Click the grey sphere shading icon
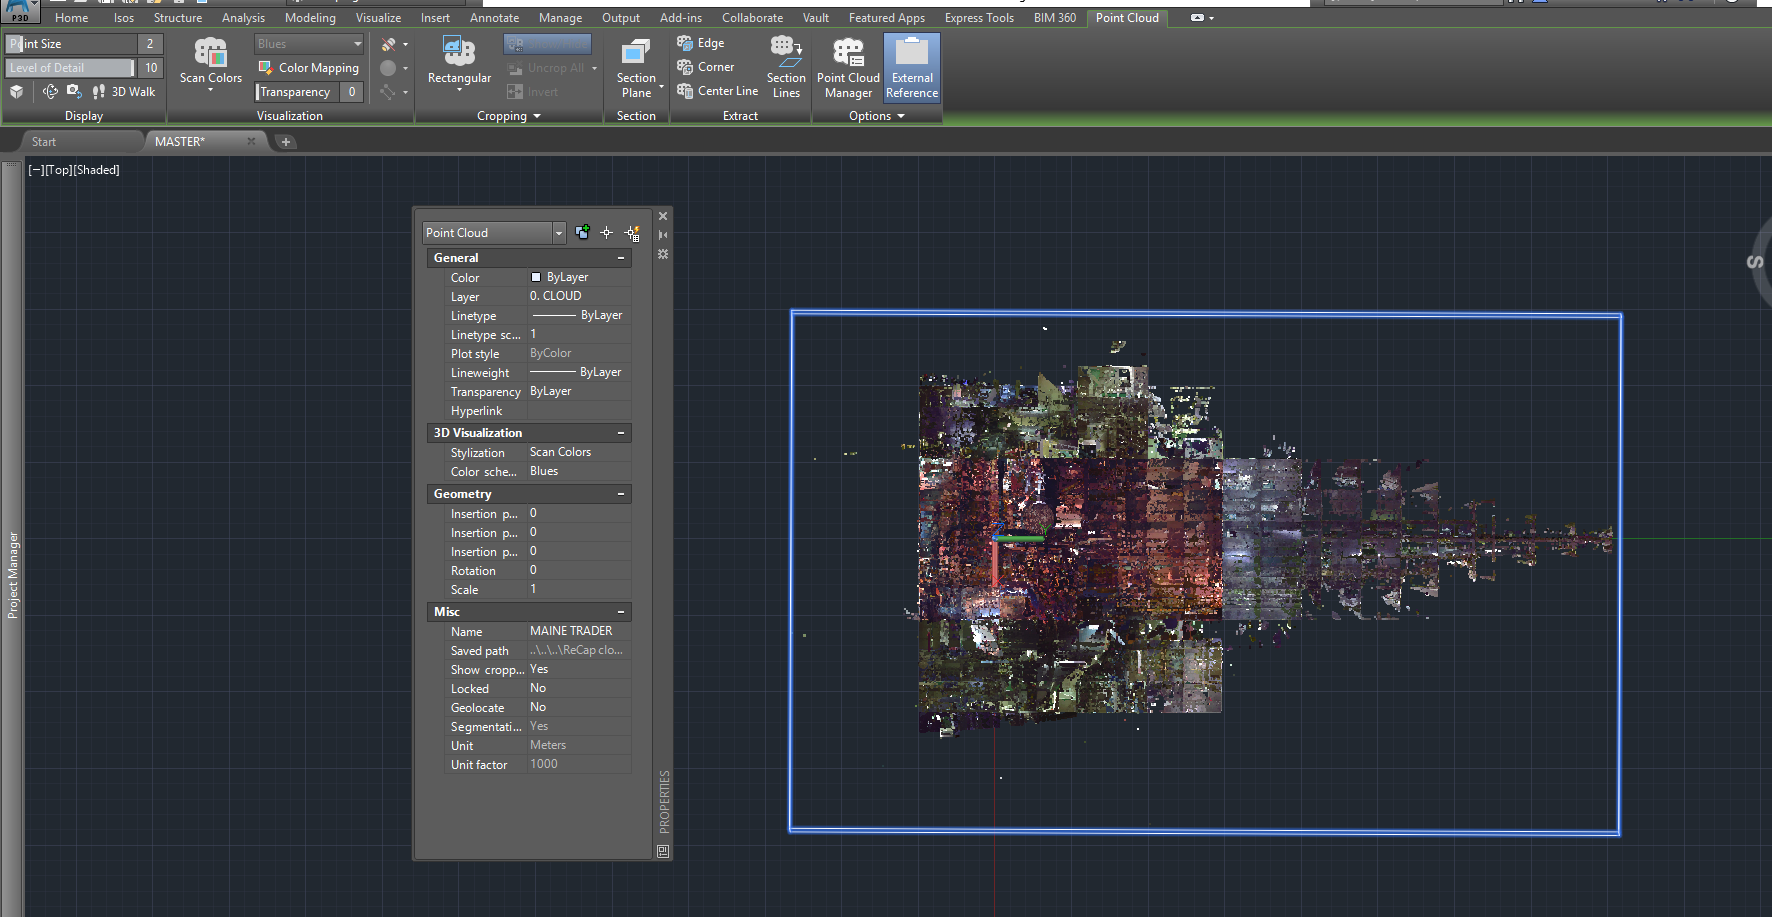 pyautogui.click(x=389, y=68)
